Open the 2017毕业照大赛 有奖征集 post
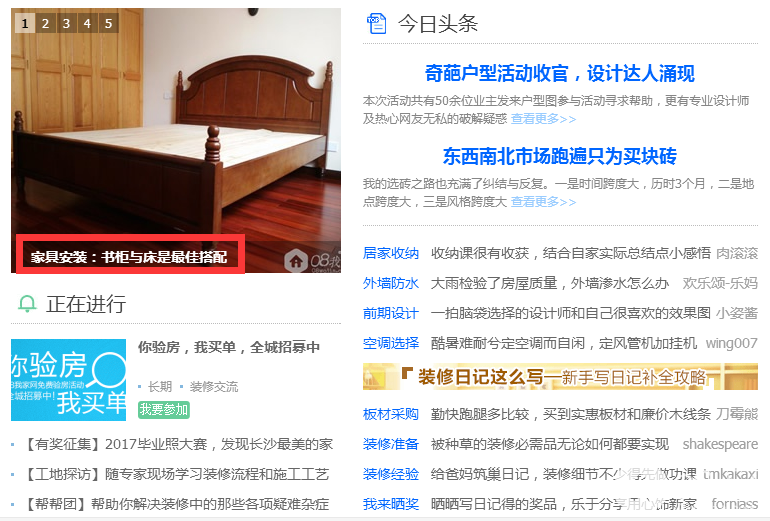 click(x=178, y=444)
